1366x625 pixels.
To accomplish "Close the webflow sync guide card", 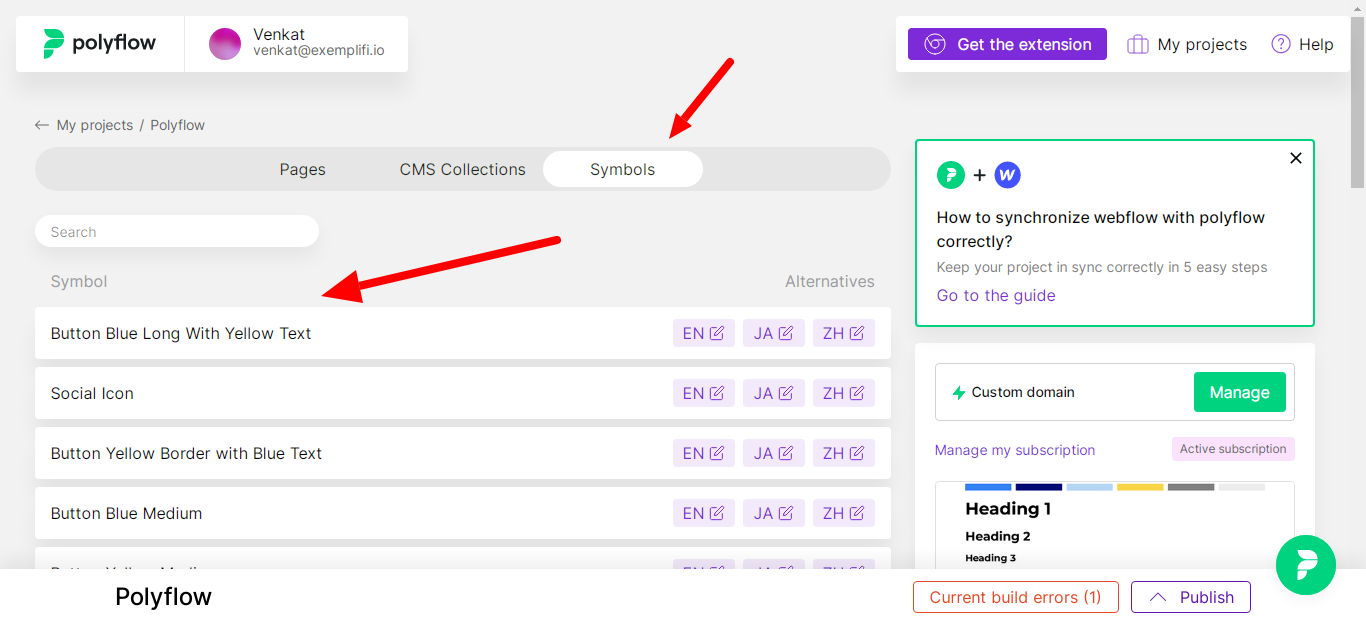I will pyautogui.click(x=1296, y=158).
